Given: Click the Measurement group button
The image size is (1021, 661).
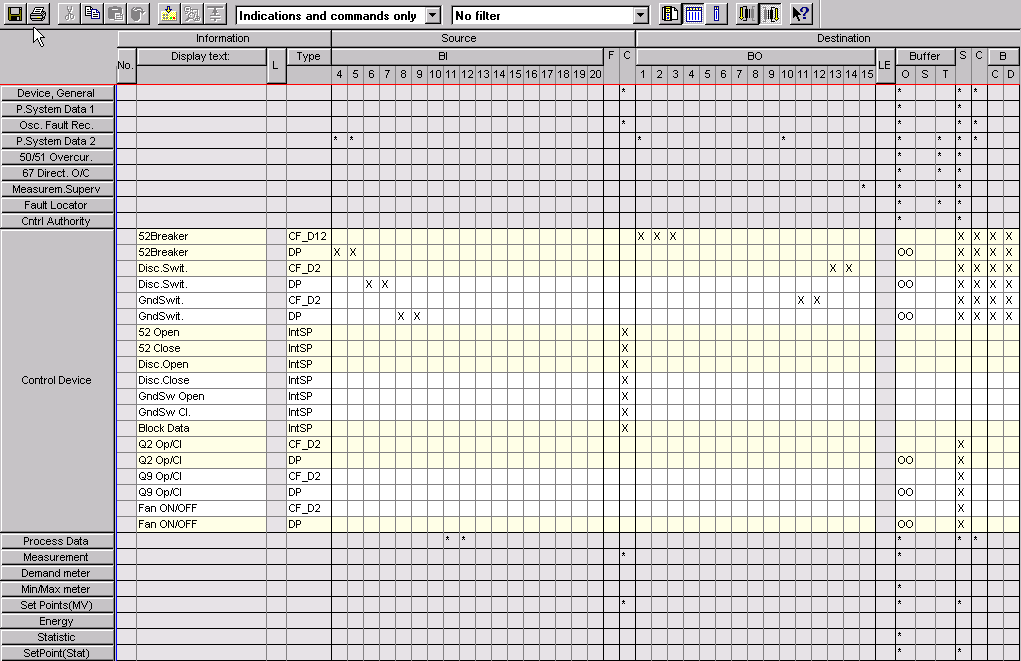Looking at the screenshot, I should click(57, 557).
